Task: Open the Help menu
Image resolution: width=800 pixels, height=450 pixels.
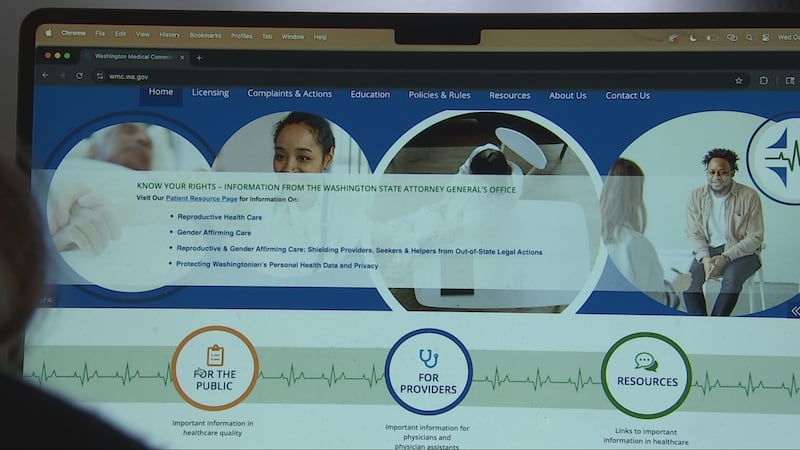Action: [x=320, y=37]
